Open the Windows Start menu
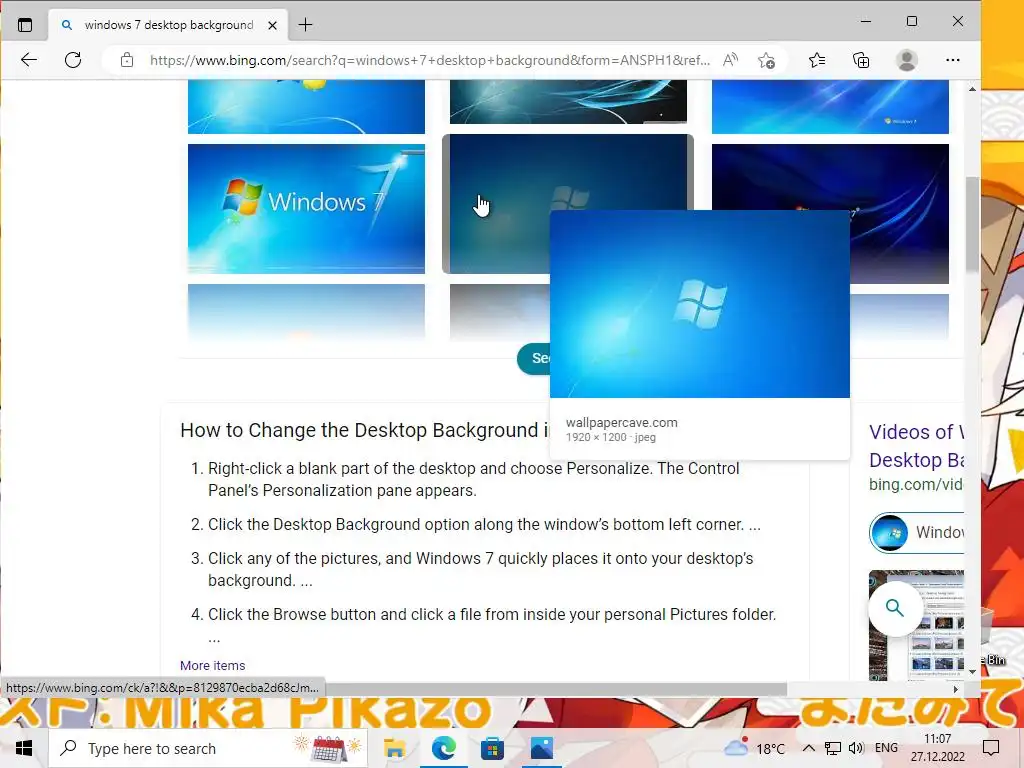 pyautogui.click(x=24, y=748)
